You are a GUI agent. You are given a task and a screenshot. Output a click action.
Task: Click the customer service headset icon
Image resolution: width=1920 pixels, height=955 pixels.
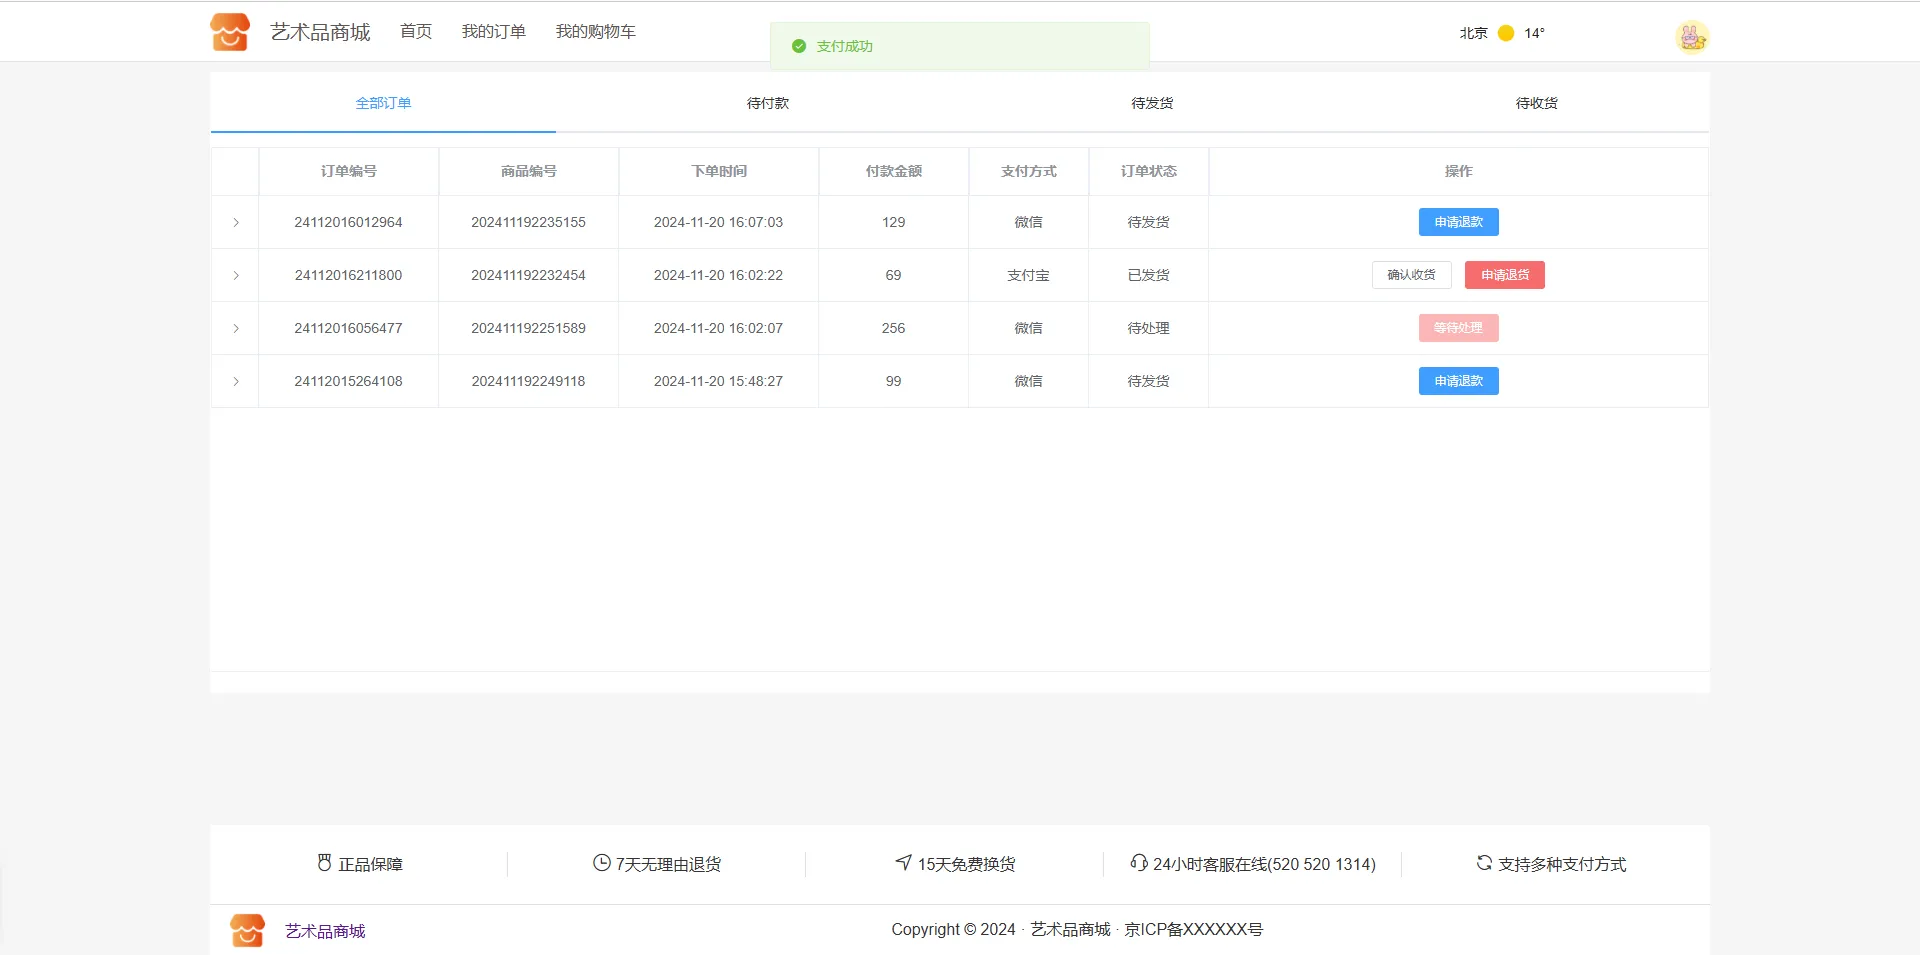1138,862
